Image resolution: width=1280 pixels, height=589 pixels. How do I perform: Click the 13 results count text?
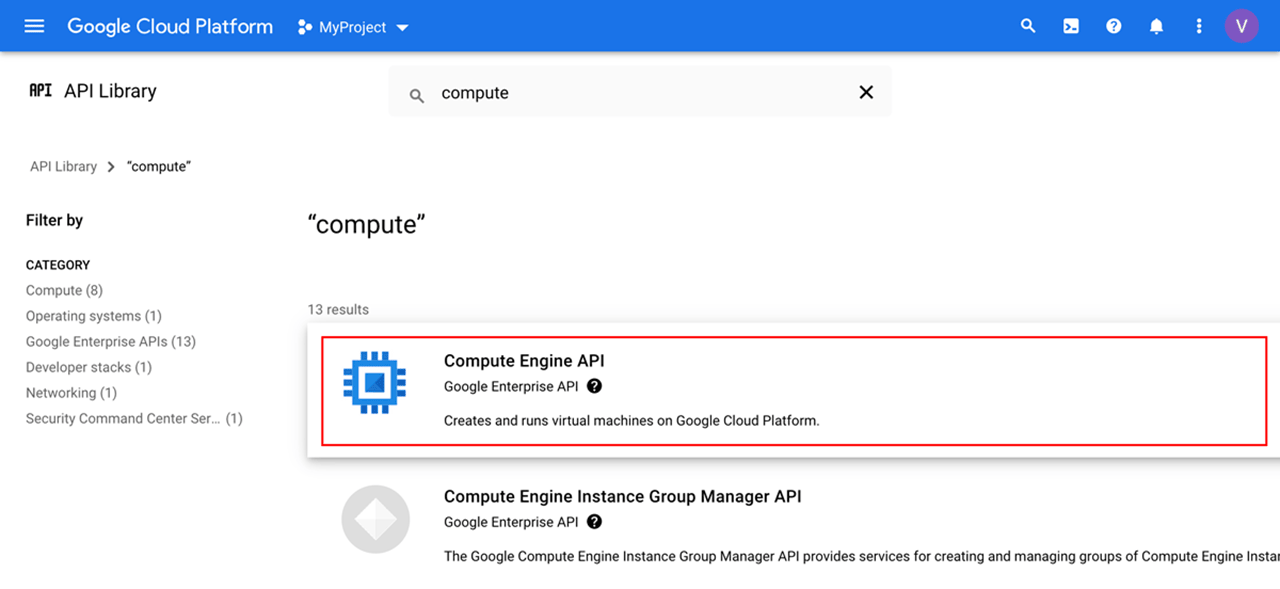pos(338,309)
